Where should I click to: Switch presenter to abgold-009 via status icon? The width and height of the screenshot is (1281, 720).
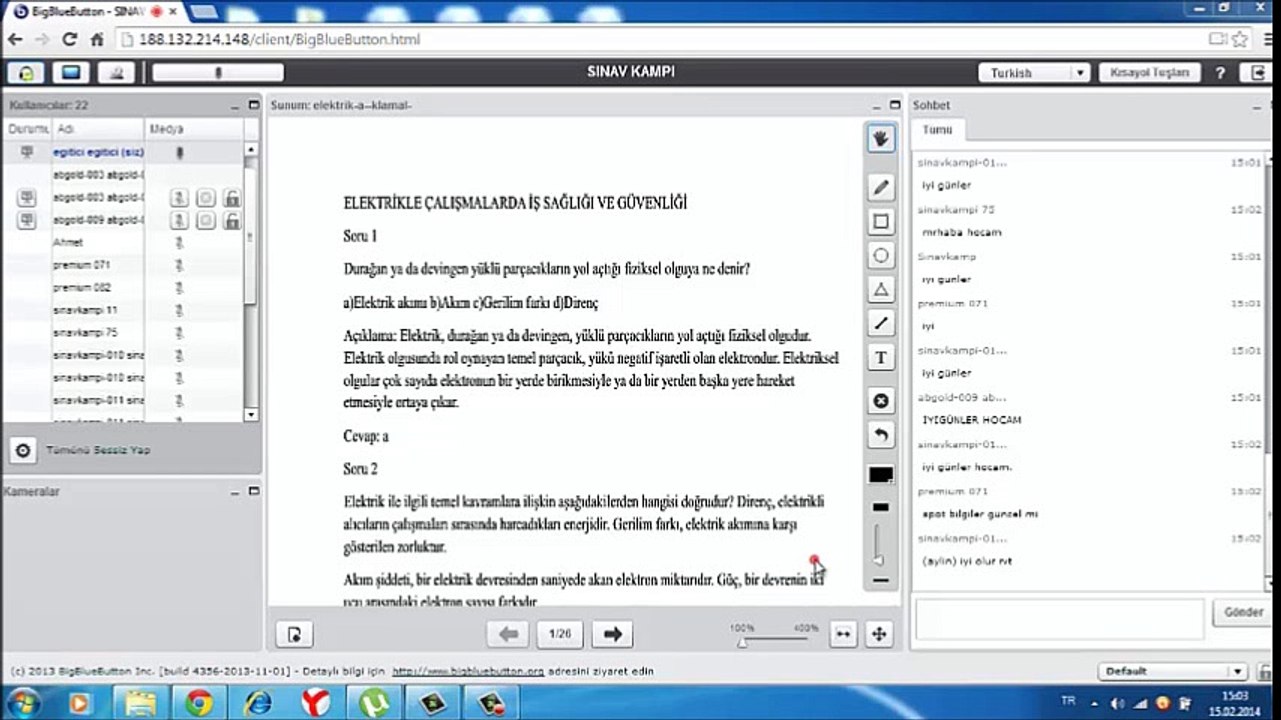26,220
